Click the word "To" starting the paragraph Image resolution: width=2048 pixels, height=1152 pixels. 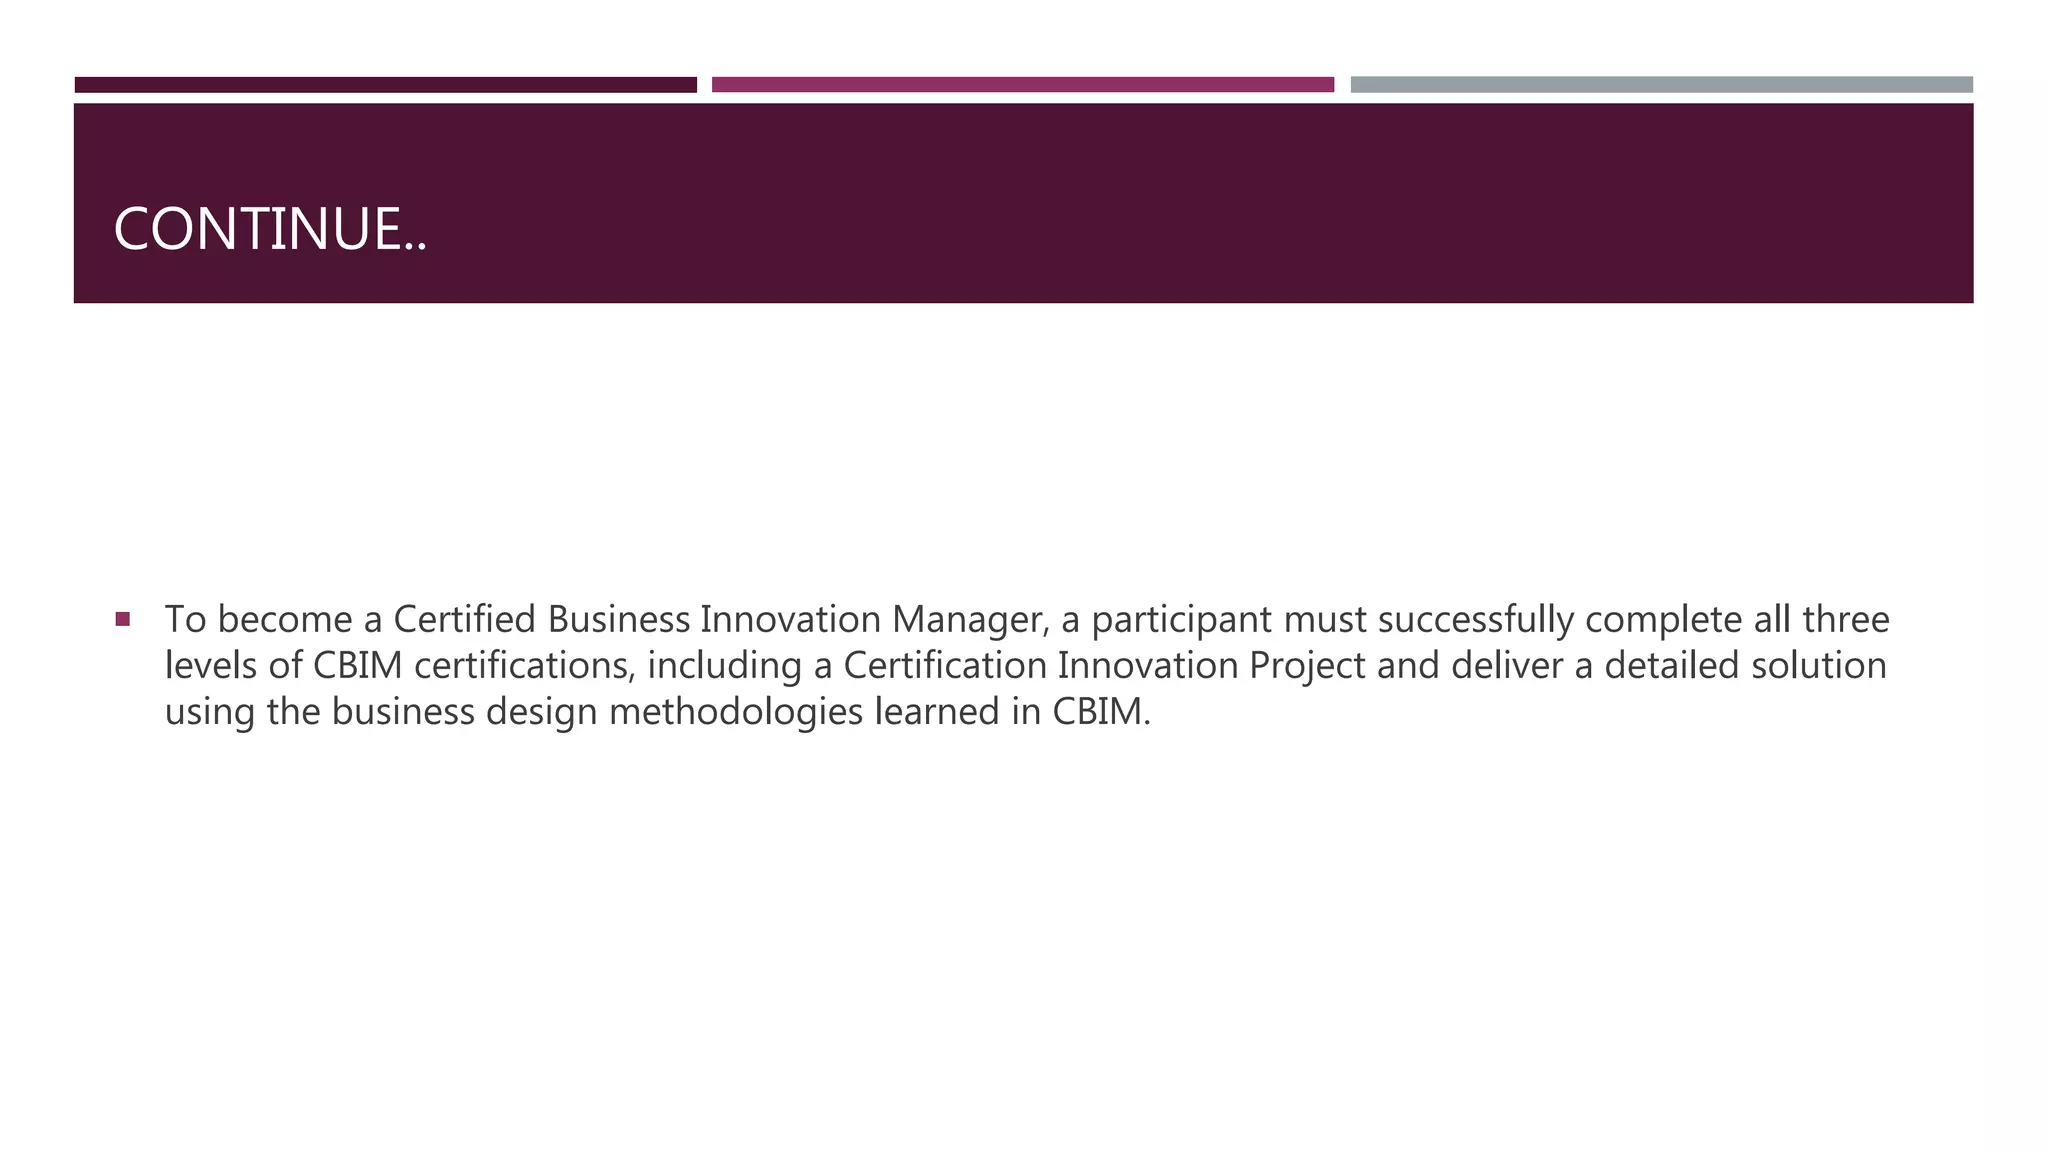185,619
